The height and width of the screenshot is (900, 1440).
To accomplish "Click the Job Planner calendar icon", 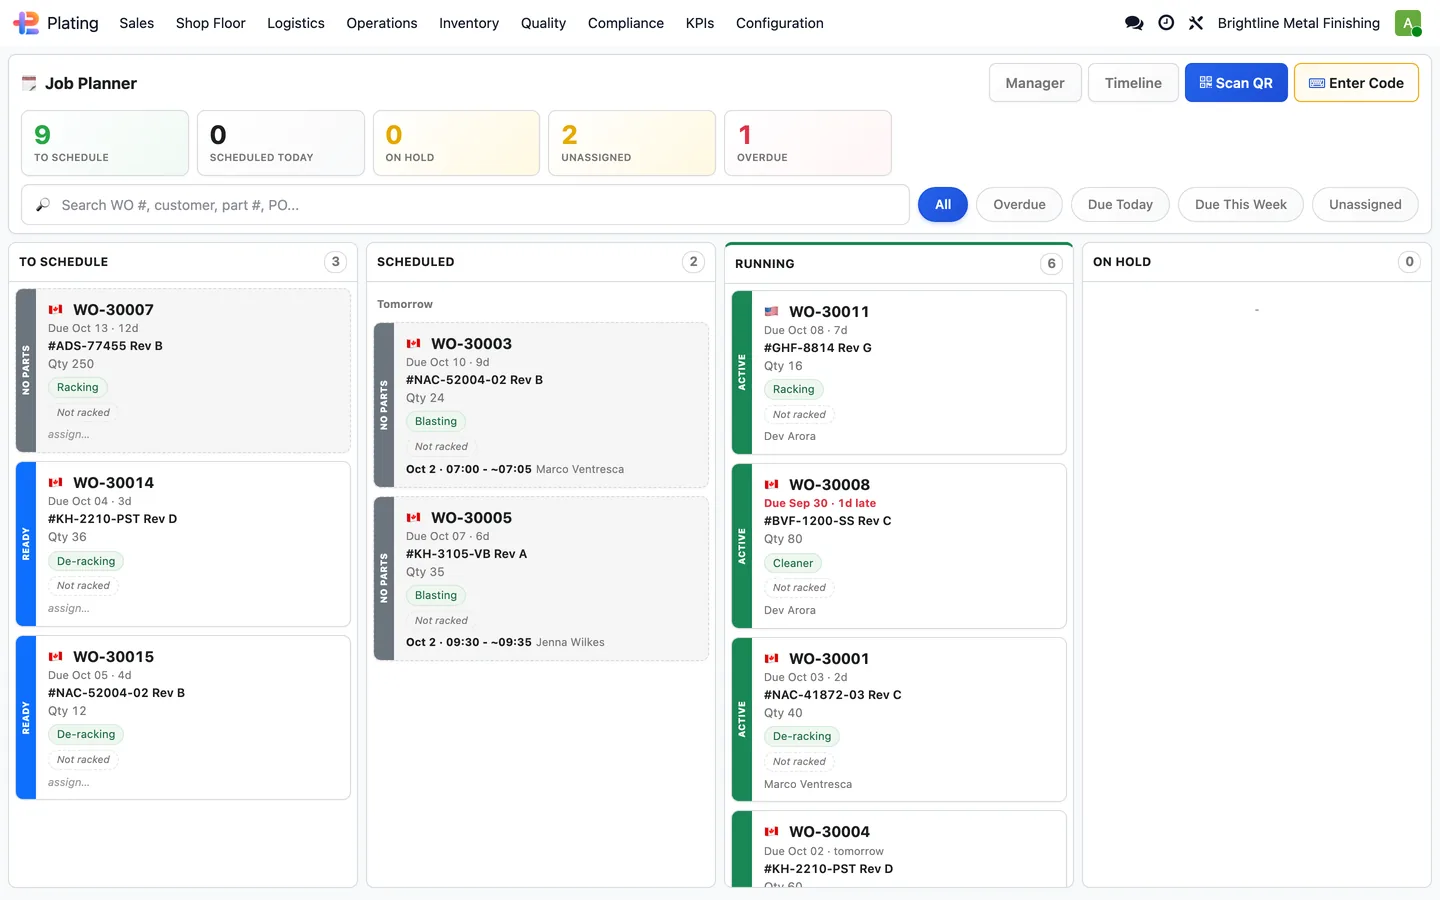I will (29, 83).
